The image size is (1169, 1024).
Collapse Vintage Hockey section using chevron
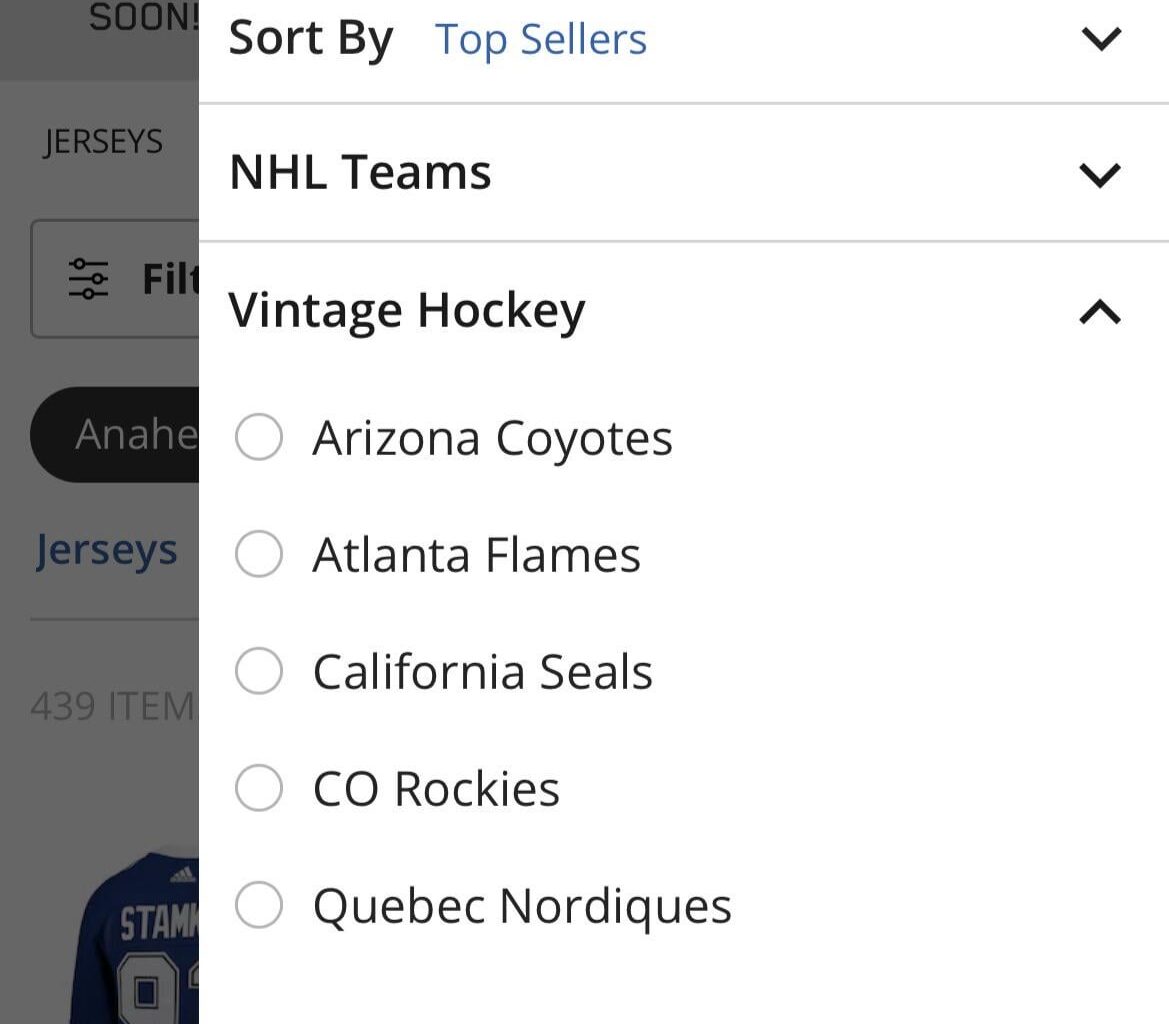point(1101,313)
